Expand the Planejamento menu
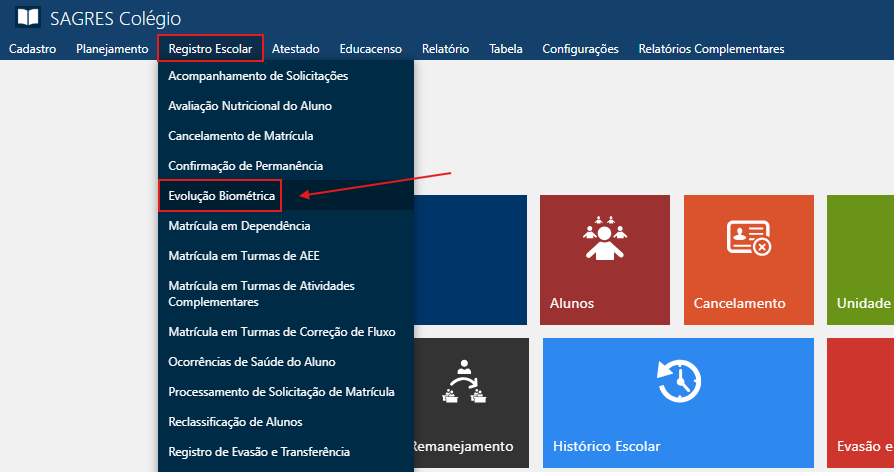The image size is (894, 472). (112, 49)
